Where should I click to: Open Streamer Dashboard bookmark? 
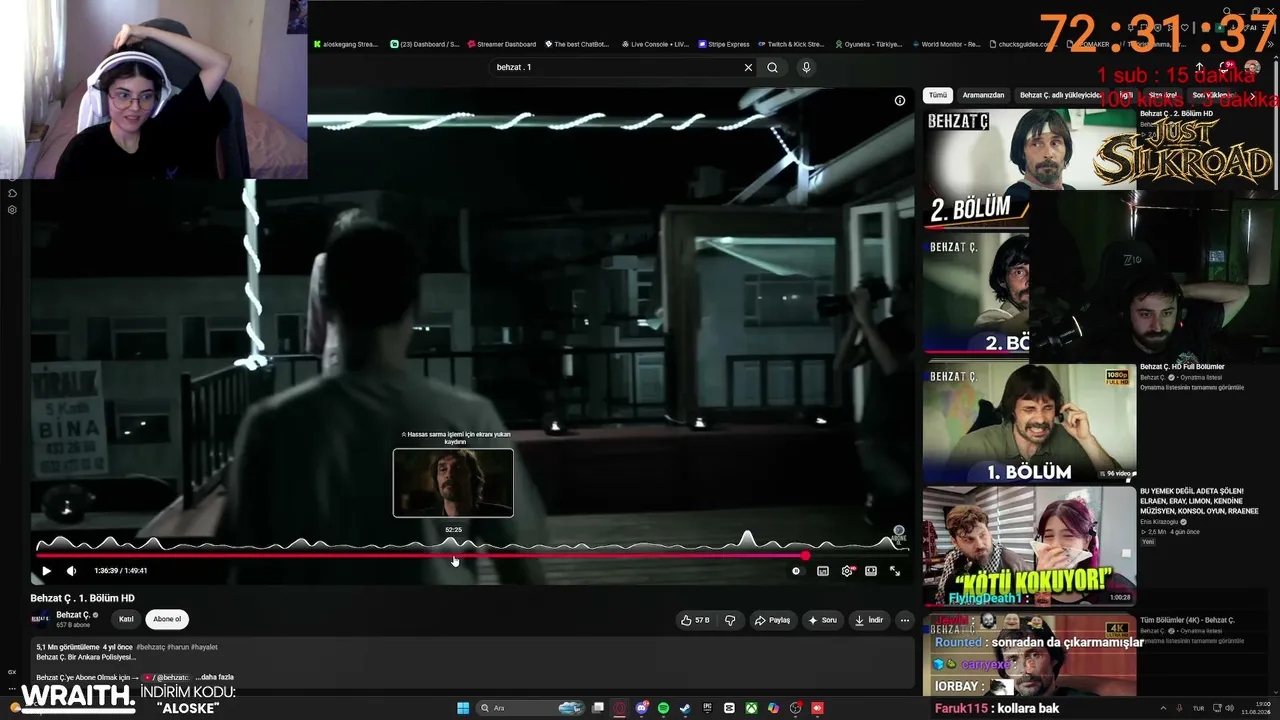click(x=502, y=44)
